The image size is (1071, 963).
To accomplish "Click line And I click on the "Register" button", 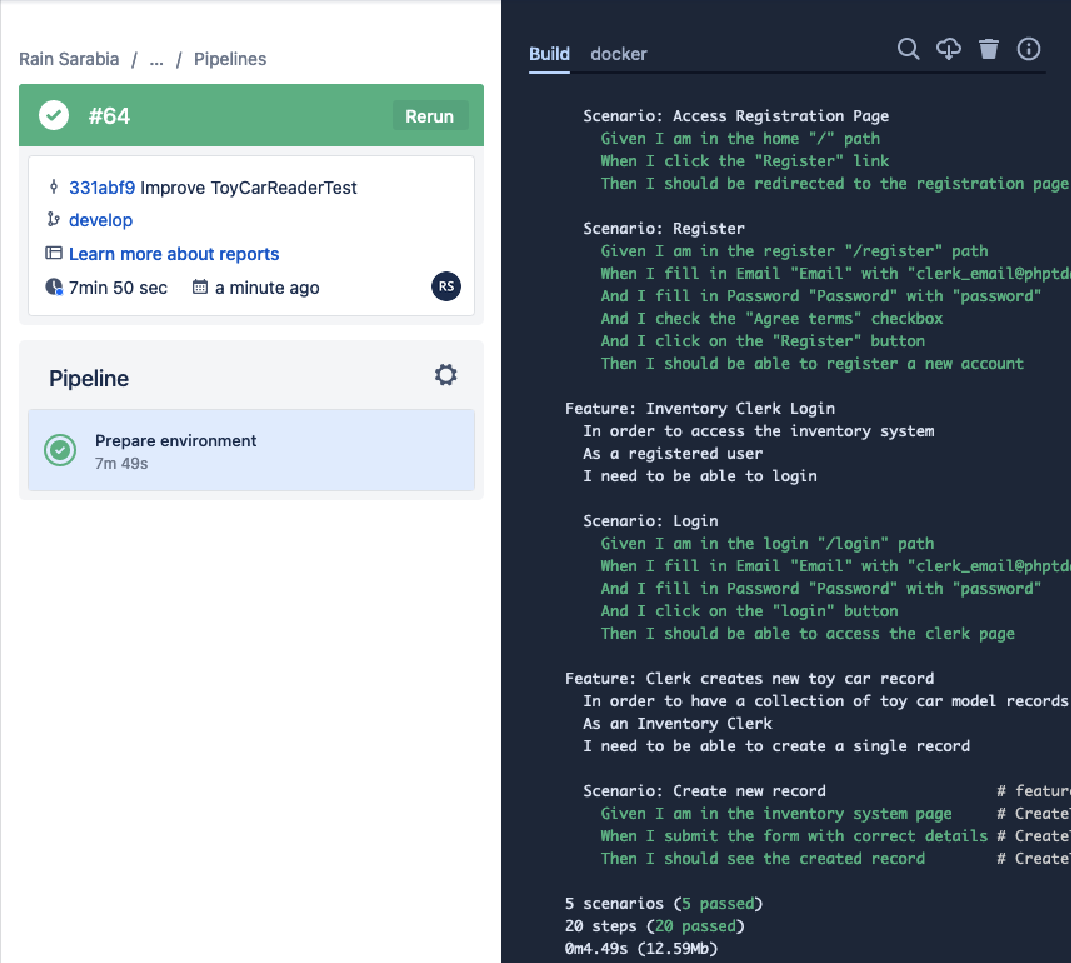I will pos(763,341).
